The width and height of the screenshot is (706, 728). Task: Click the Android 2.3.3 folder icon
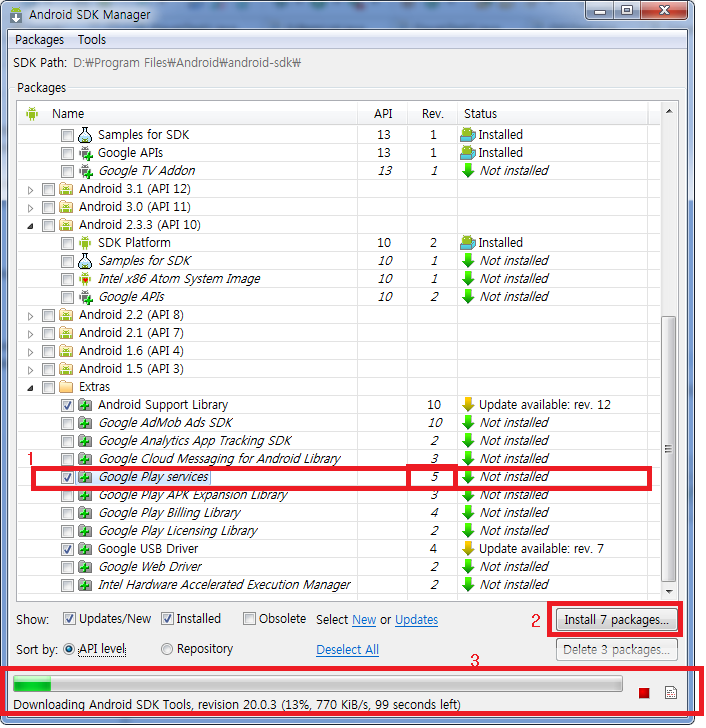[66, 225]
